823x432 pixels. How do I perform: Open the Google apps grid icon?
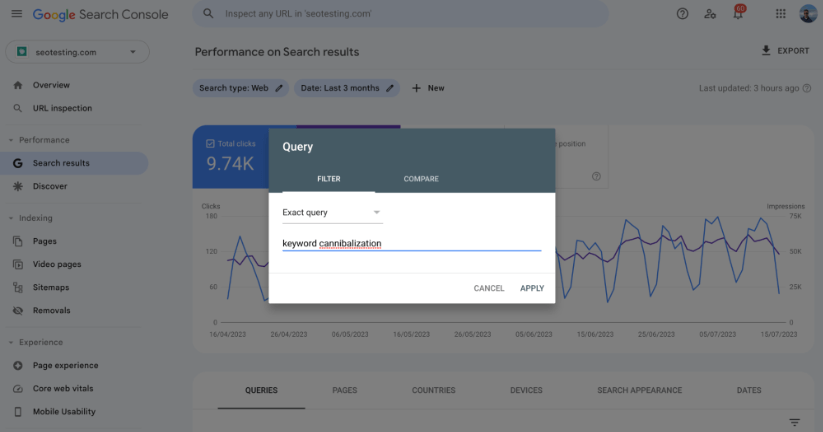781,14
